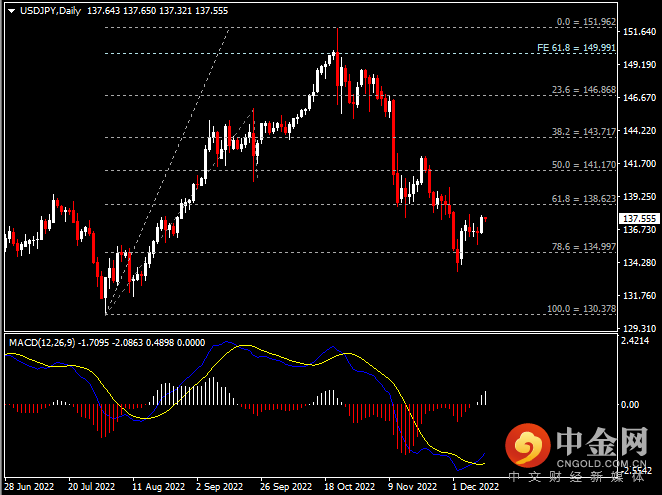Image resolution: width=662 pixels, height=495 pixels.
Task: Click the 中金网 Chinese watermark text
Action: click(600, 440)
